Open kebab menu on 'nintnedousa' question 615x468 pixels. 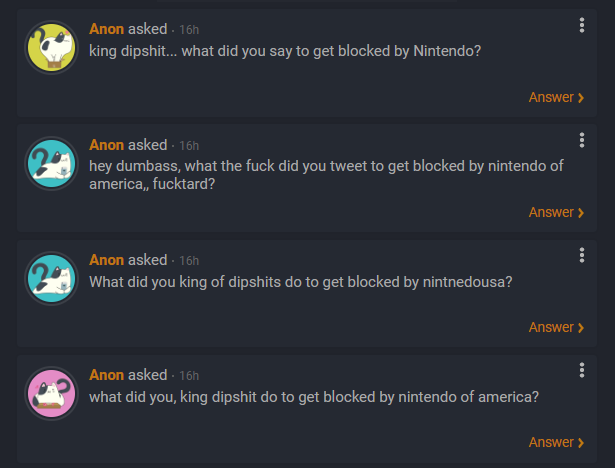(582, 255)
